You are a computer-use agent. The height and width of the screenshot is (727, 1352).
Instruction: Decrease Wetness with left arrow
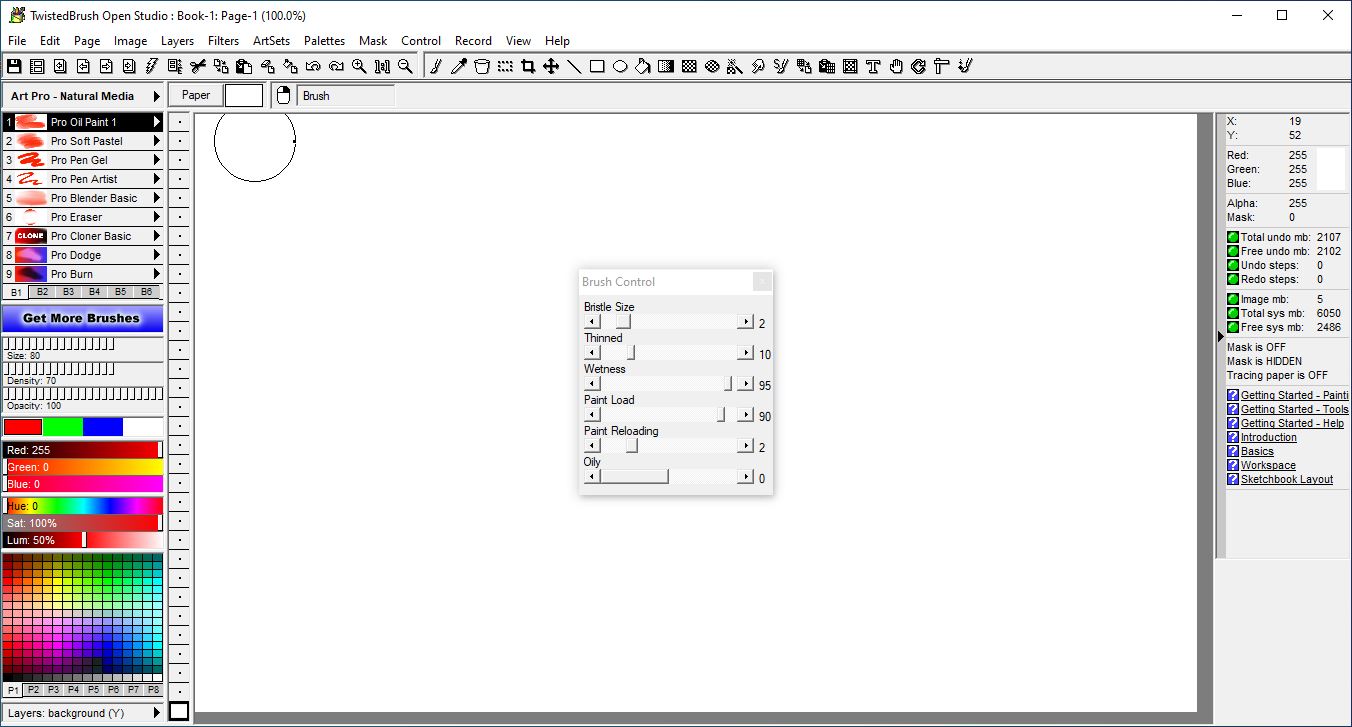click(x=592, y=384)
